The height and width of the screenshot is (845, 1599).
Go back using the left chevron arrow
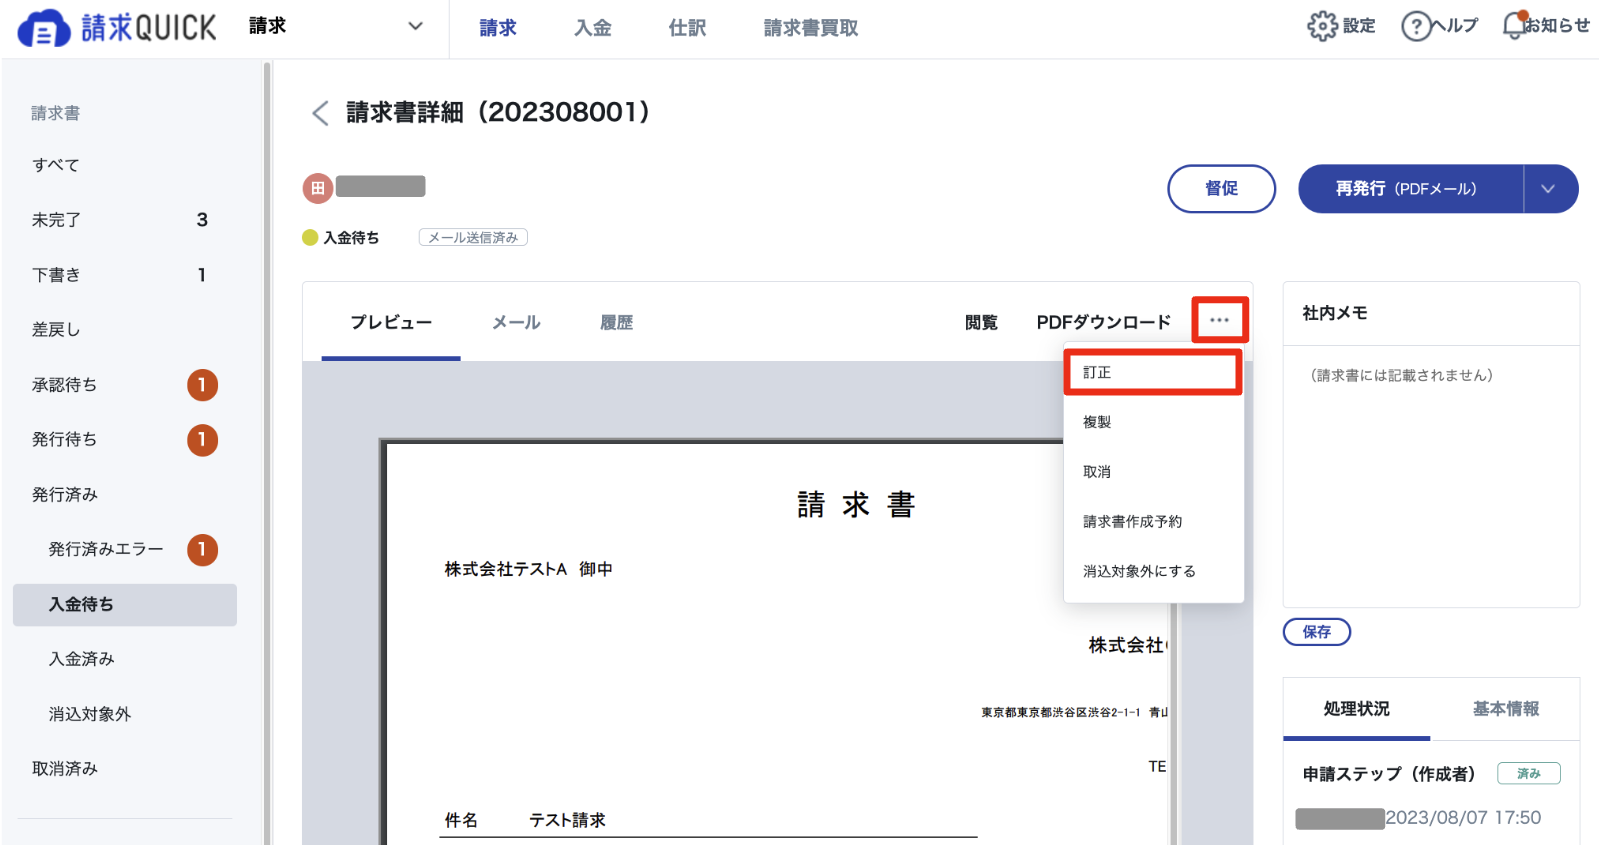pos(320,113)
